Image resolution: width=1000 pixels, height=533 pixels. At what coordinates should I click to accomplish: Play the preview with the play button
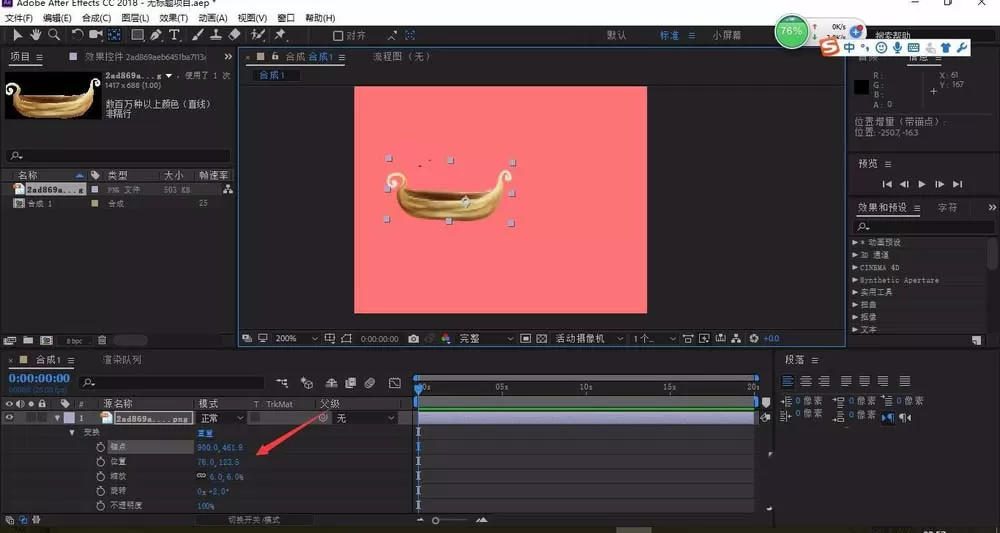pyautogui.click(x=922, y=184)
